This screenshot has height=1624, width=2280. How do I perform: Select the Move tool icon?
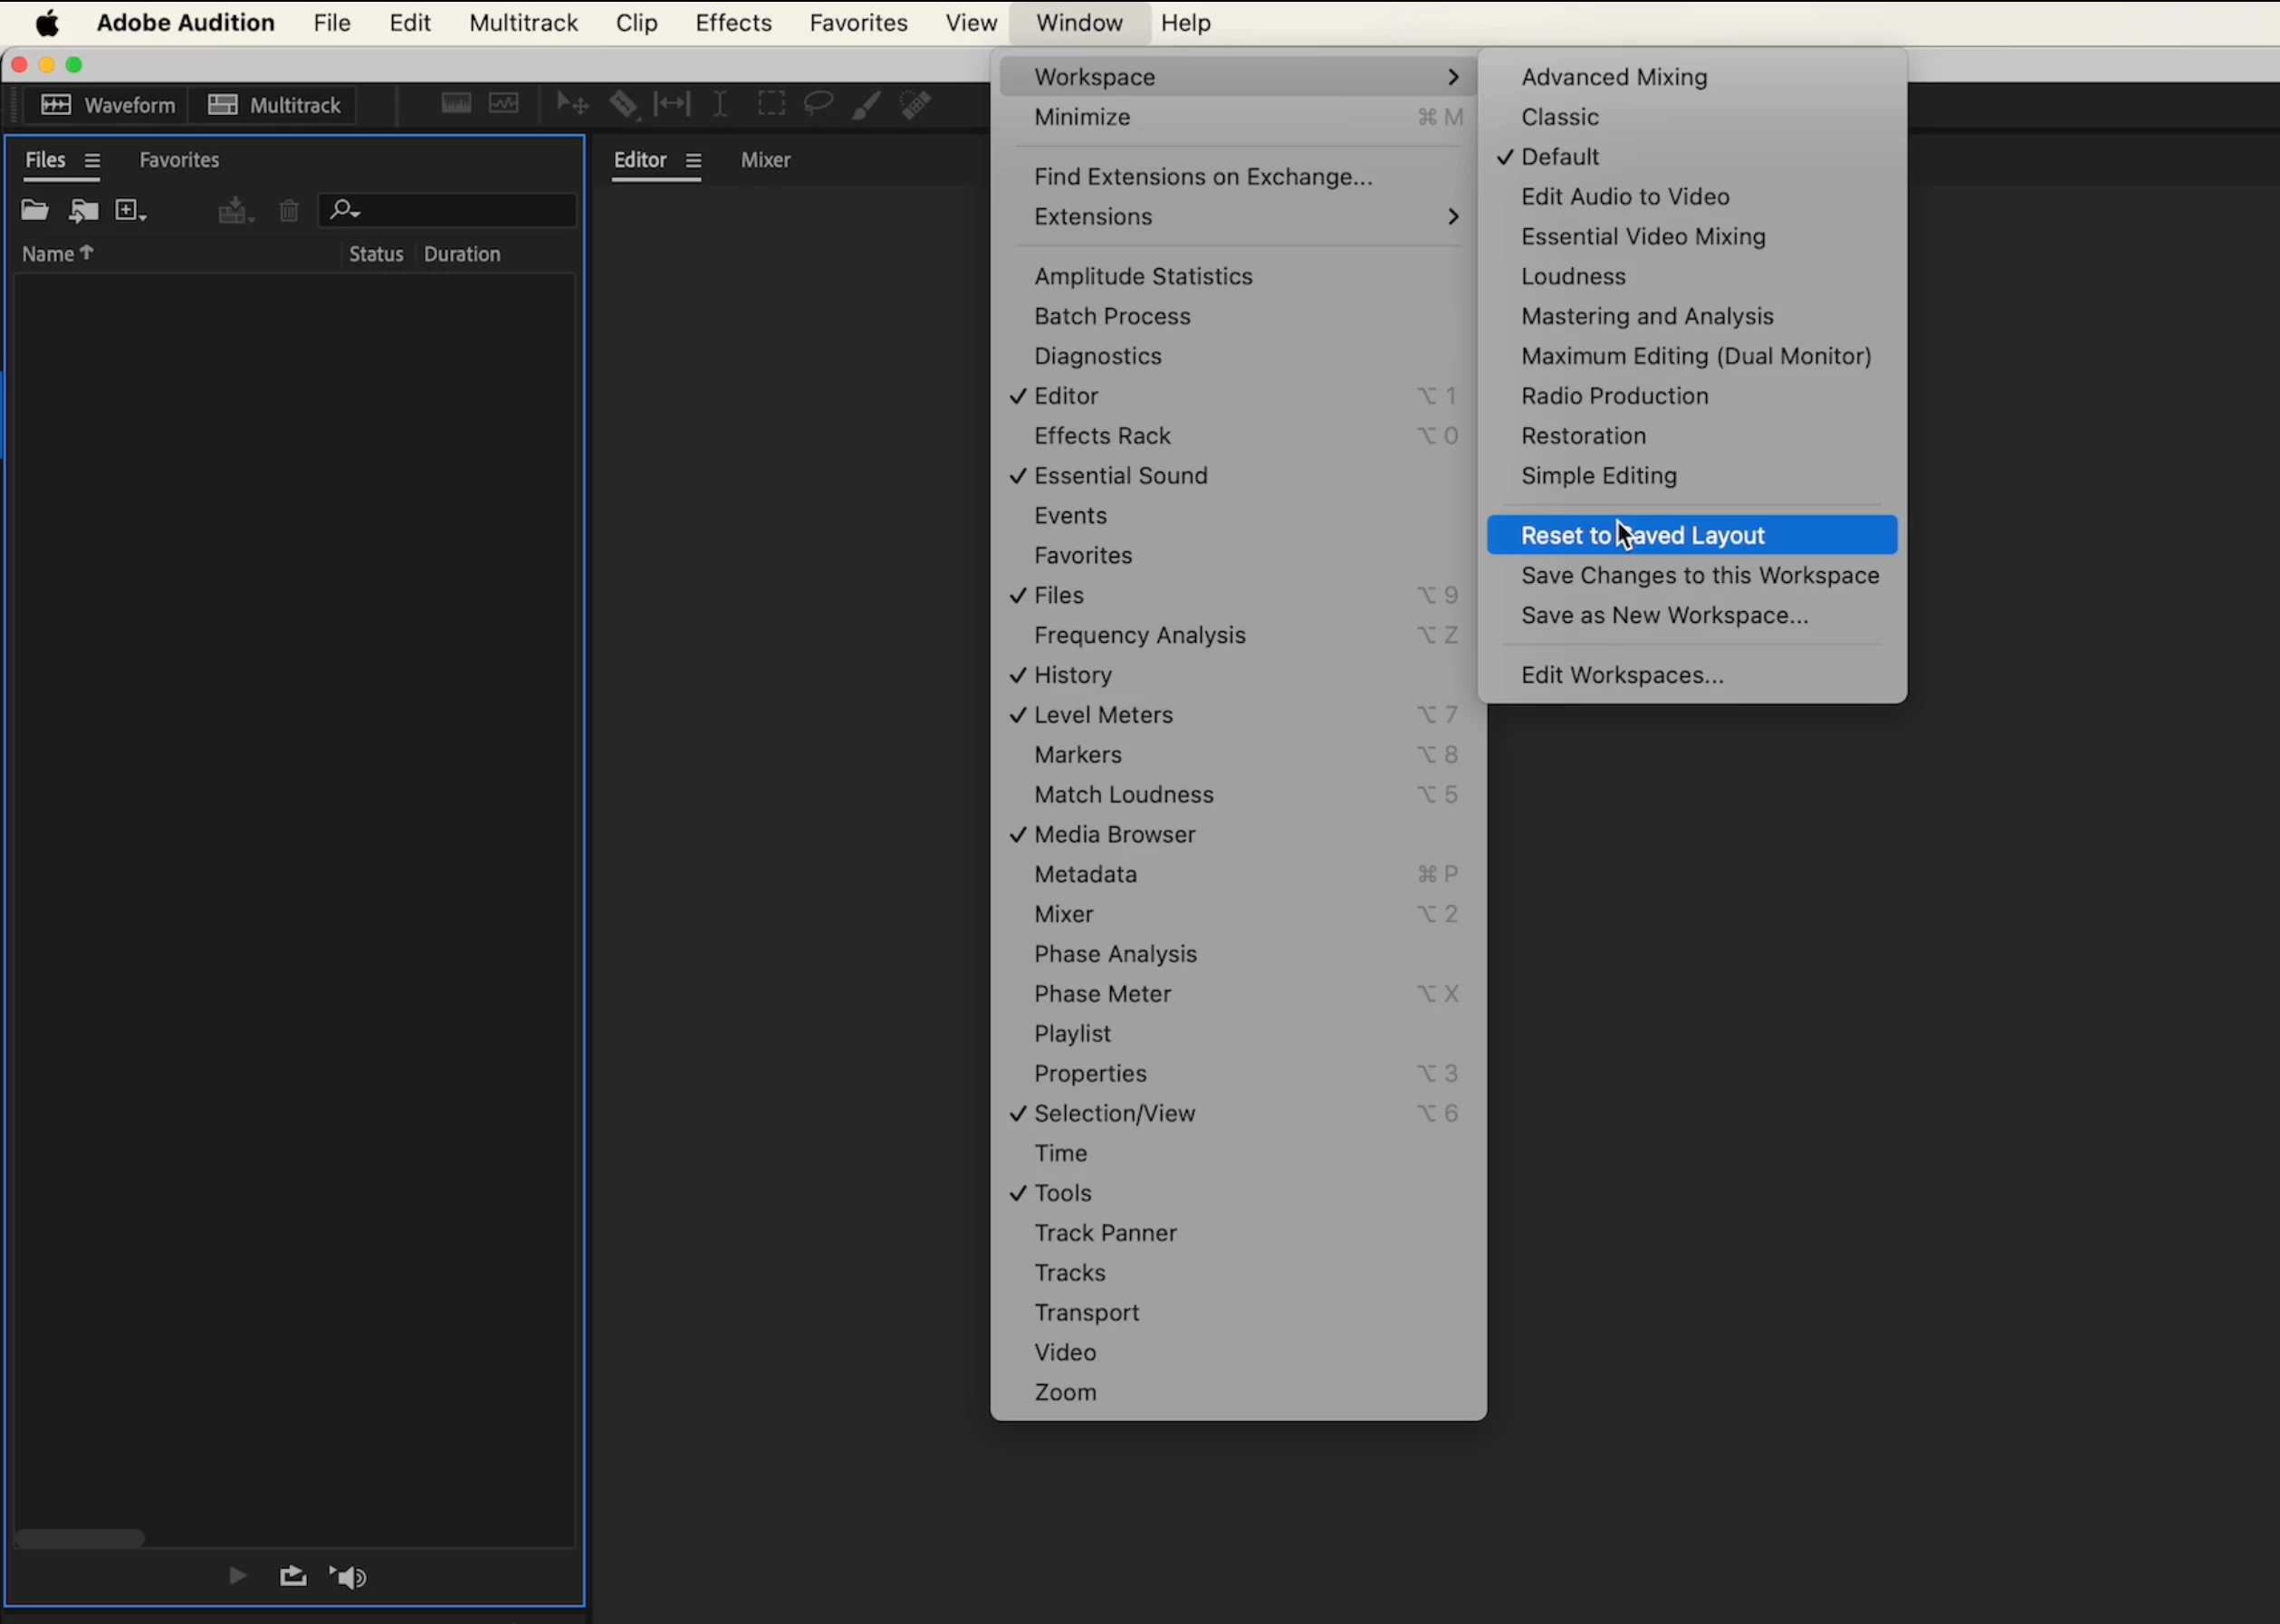point(572,104)
